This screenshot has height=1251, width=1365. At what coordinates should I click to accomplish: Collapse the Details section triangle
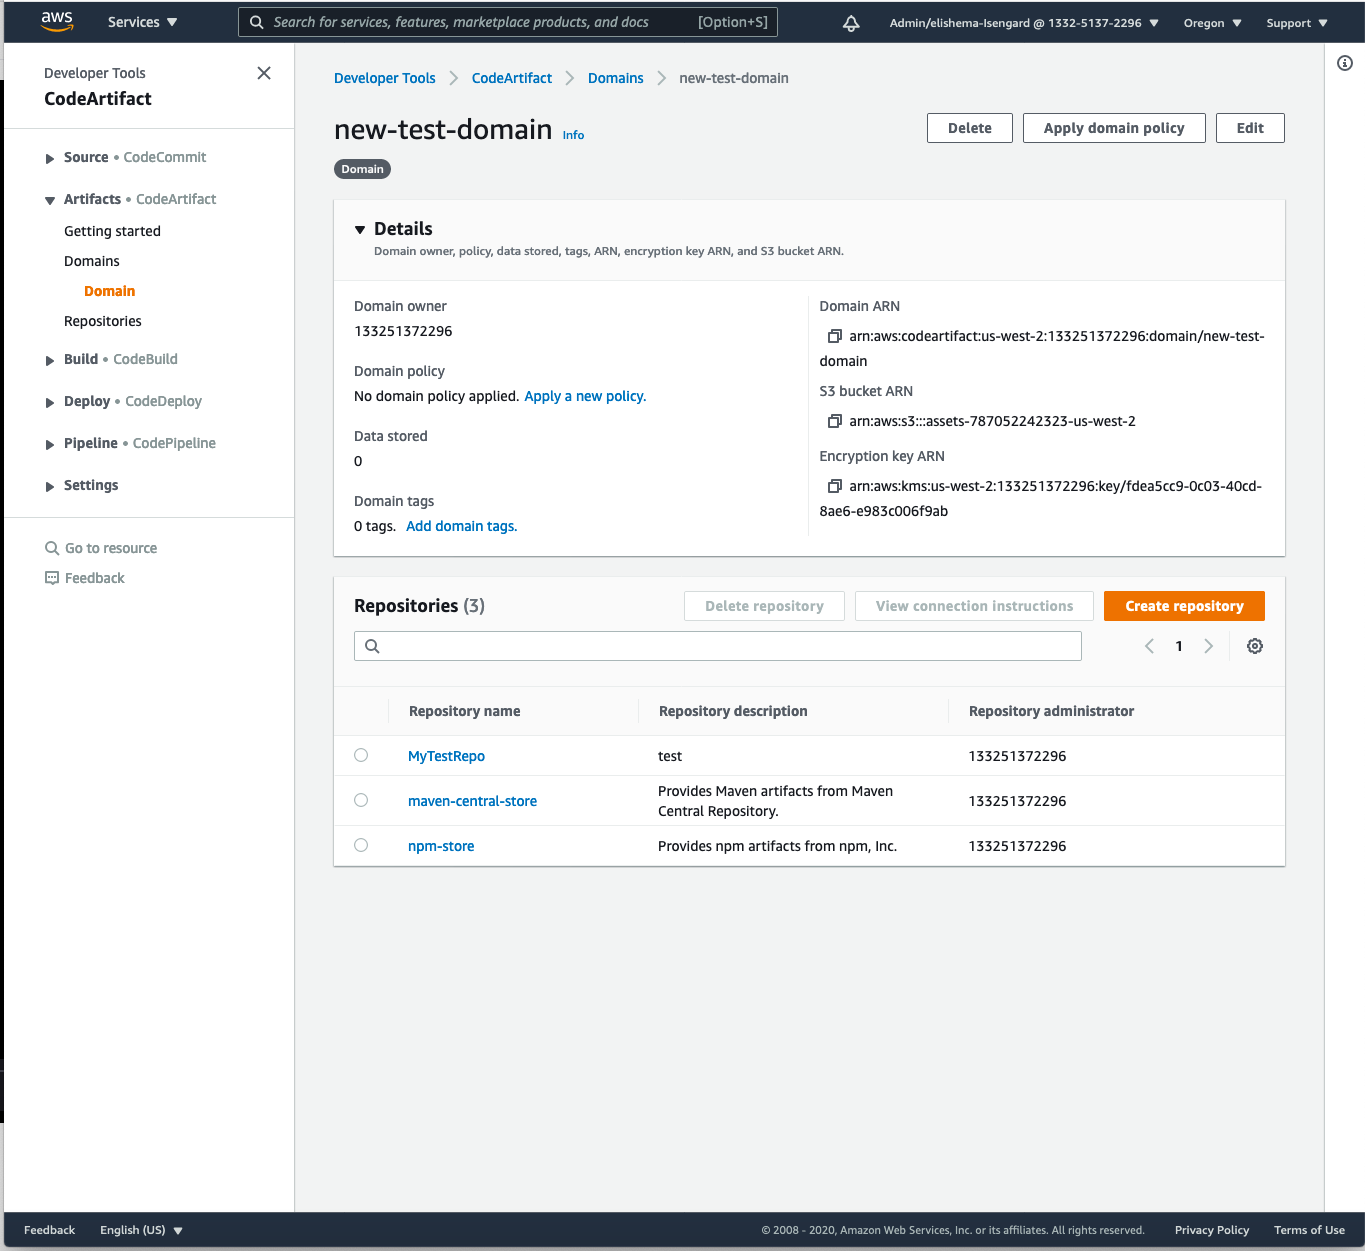click(360, 230)
